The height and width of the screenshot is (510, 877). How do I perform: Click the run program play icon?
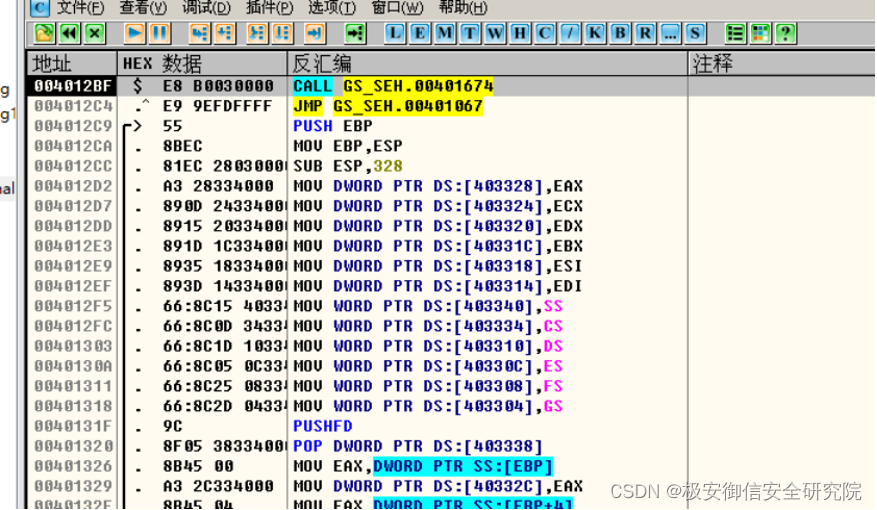134,34
